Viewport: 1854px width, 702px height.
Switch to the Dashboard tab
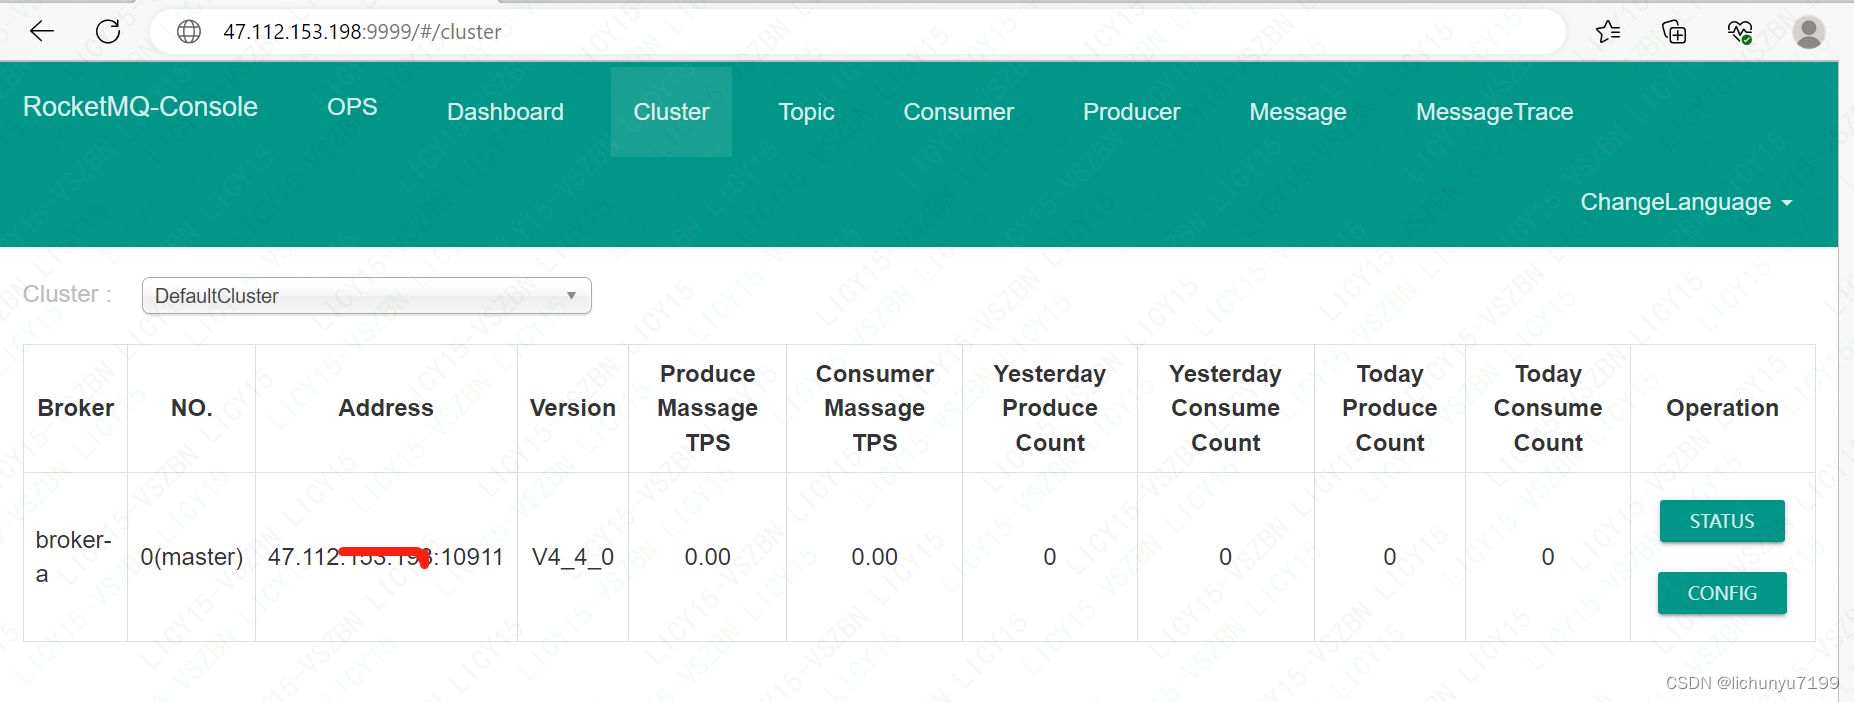coord(505,112)
